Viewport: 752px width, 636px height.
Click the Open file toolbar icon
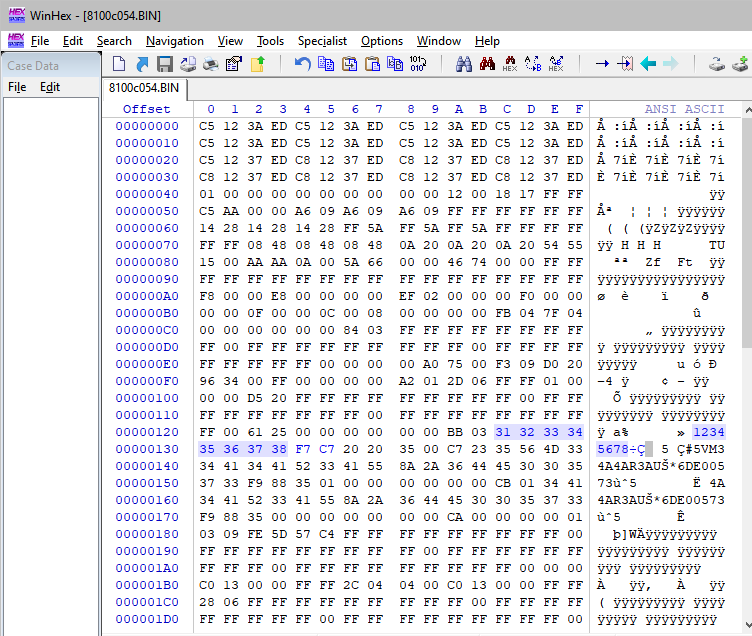(142, 64)
